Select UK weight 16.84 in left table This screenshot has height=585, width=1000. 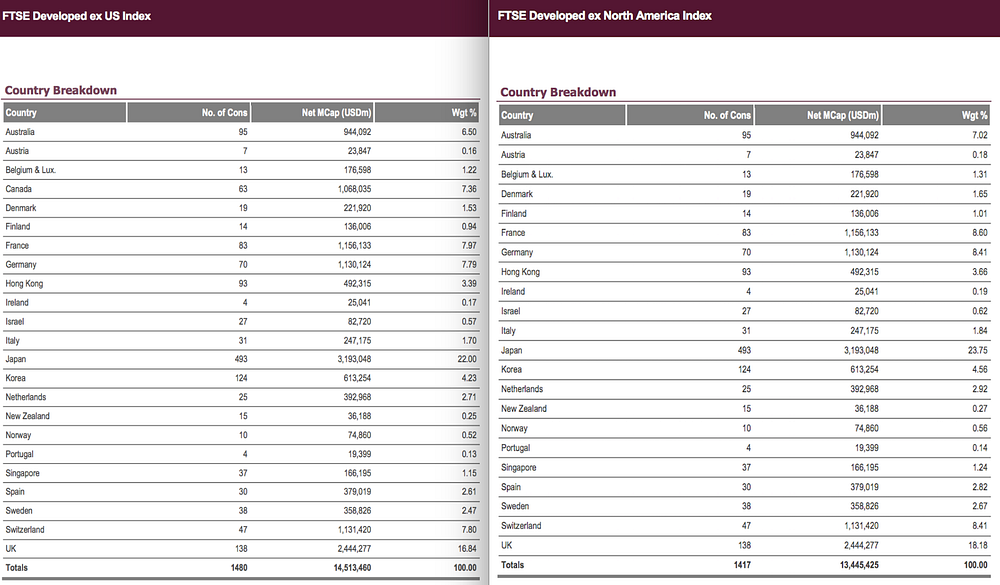[x=467, y=549]
